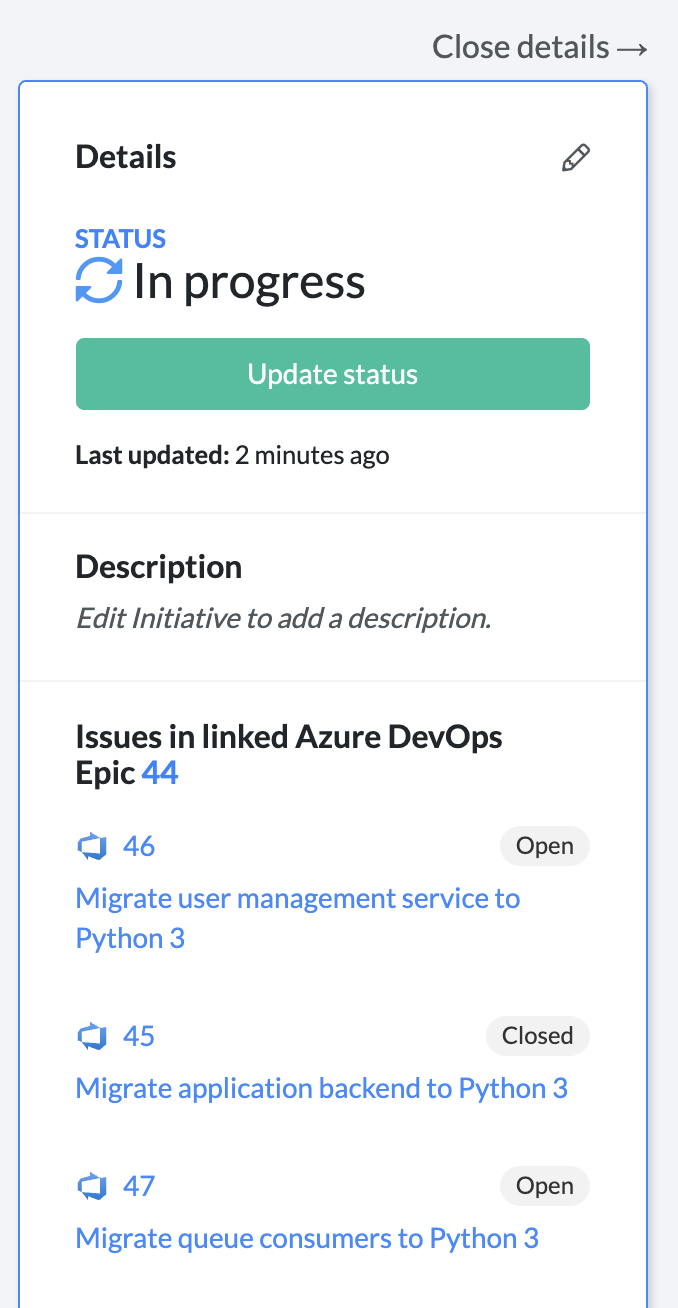
Task: Click Close details arrow link
Action: tap(540, 46)
